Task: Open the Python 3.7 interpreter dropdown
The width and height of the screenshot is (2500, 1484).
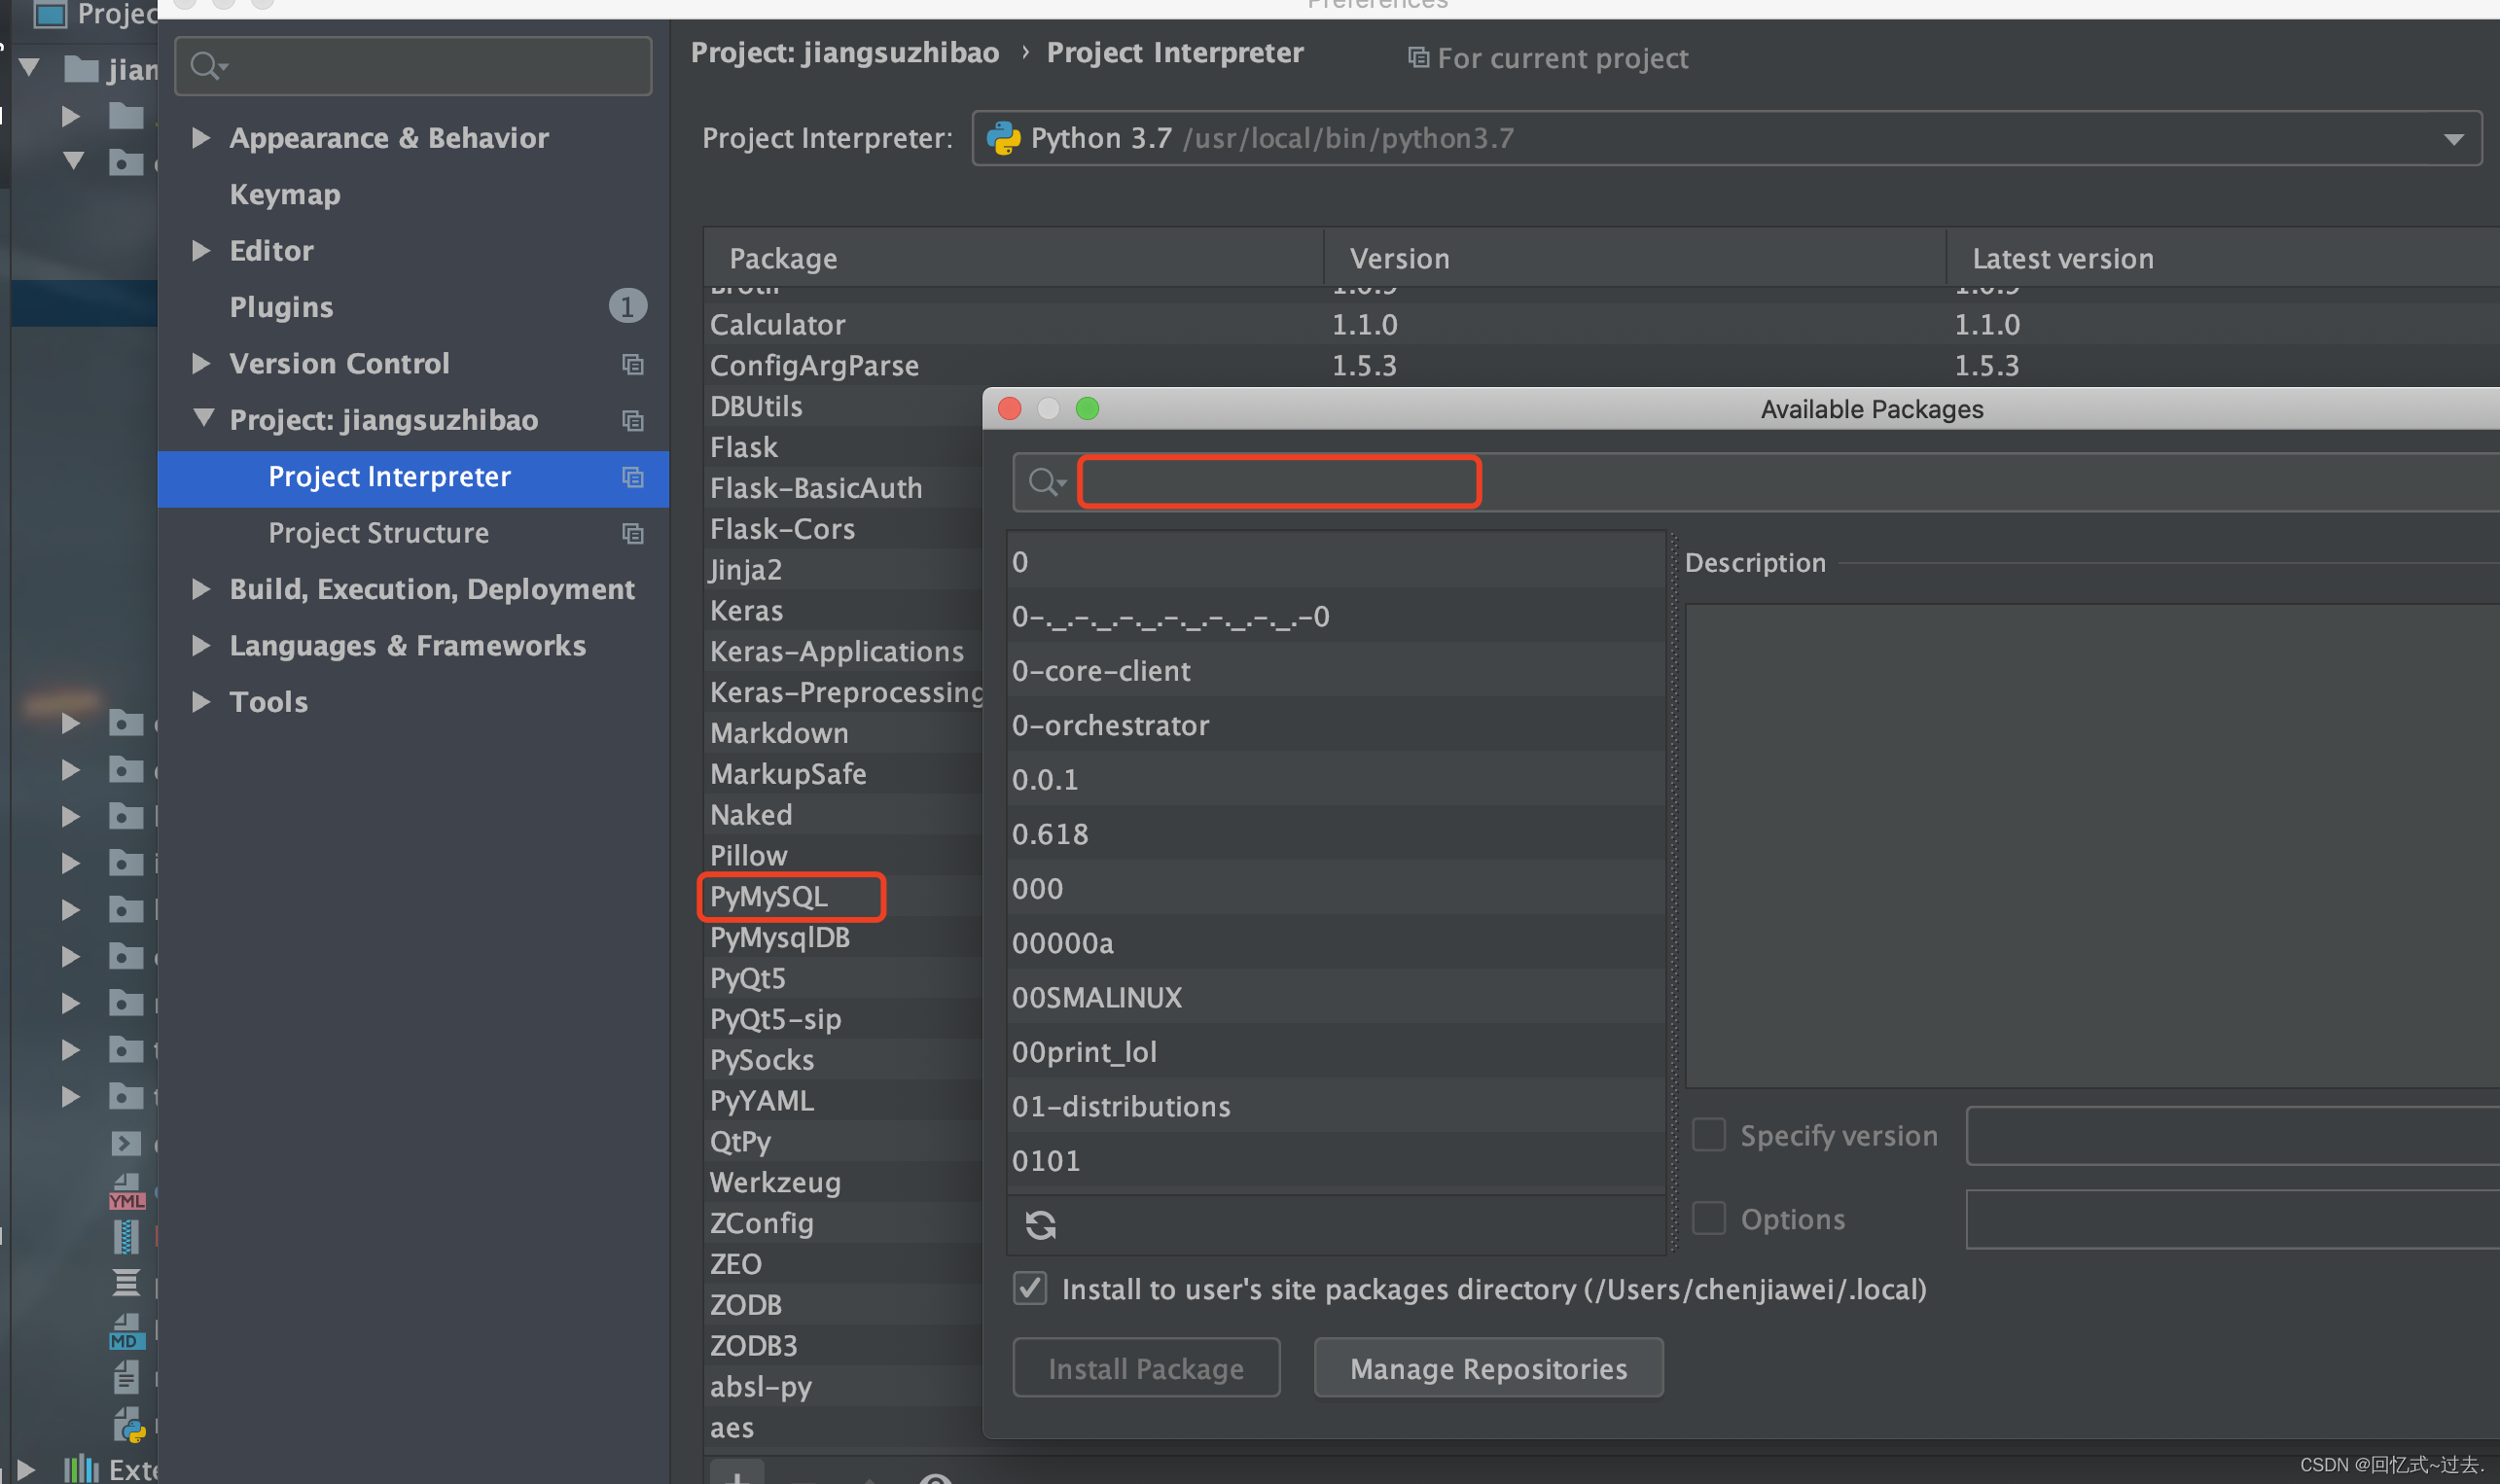Action: 2457,138
